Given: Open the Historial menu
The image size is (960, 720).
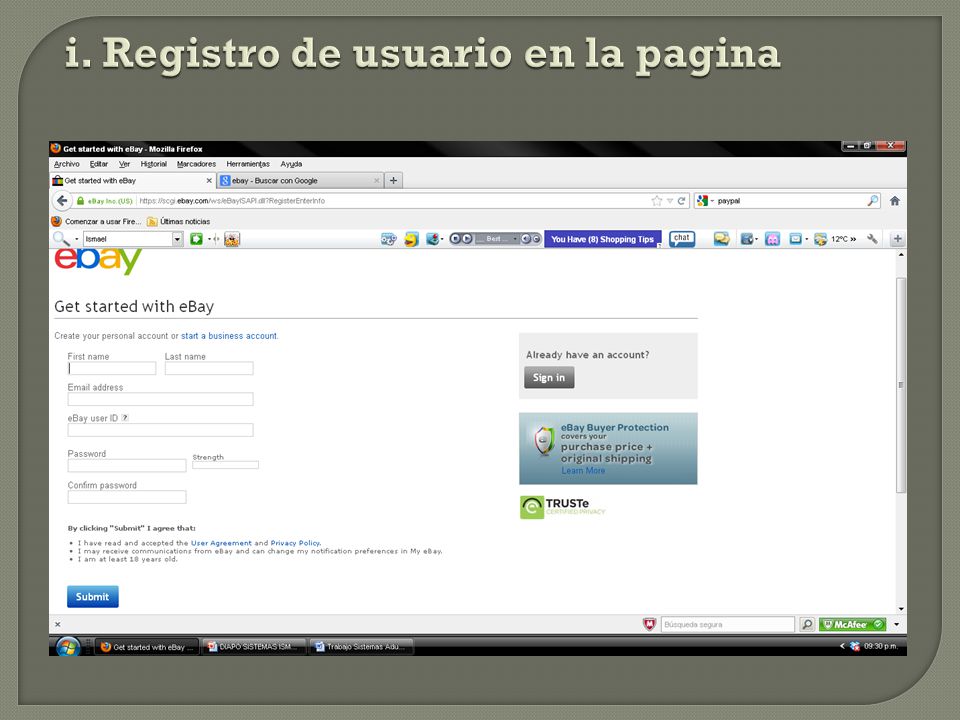Looking at the screenshot, I should pos(153,164).
